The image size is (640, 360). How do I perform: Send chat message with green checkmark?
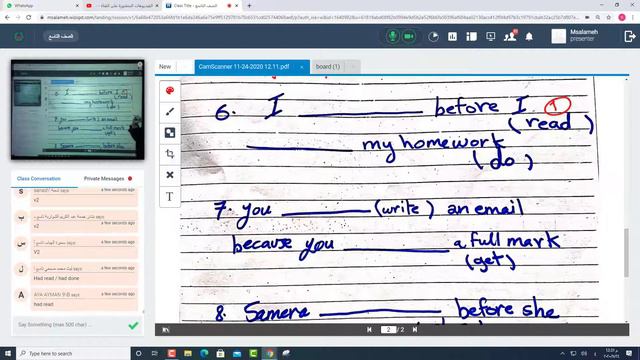click(x=133, y=325)
